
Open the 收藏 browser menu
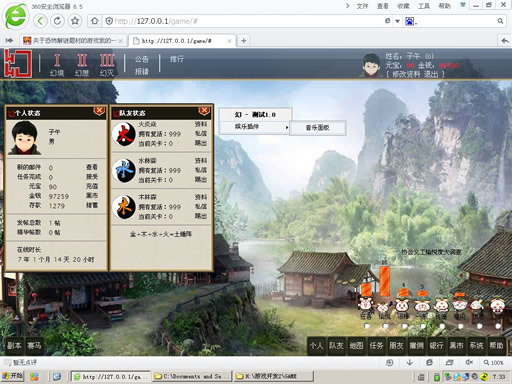(x=403, y=6)
